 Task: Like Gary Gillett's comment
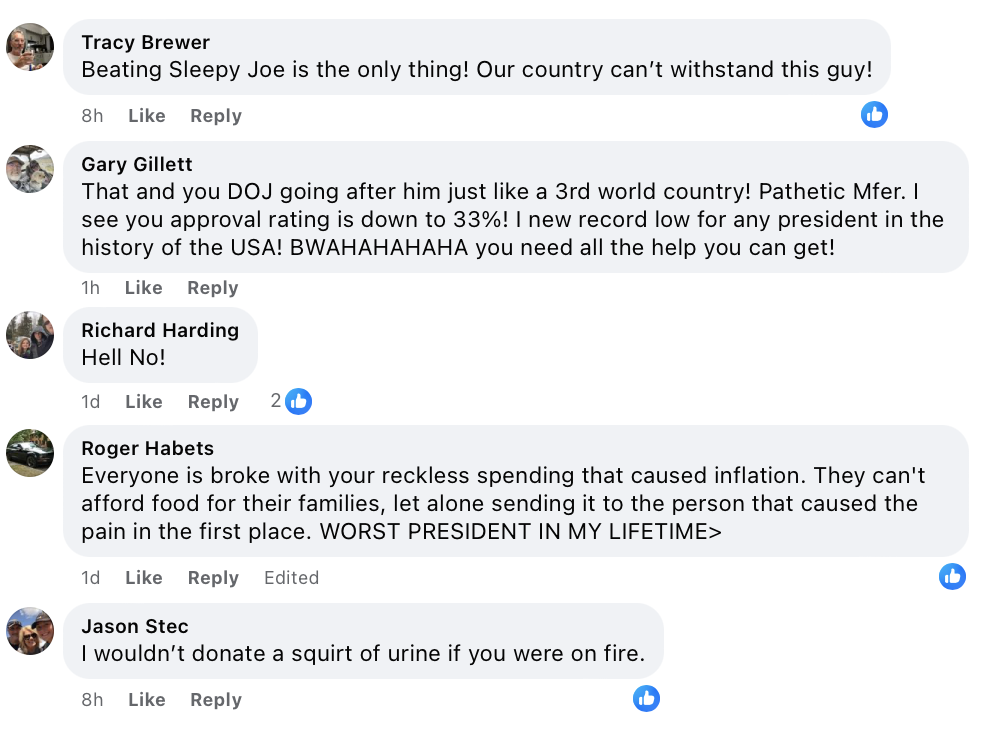(x=144, y=288)
